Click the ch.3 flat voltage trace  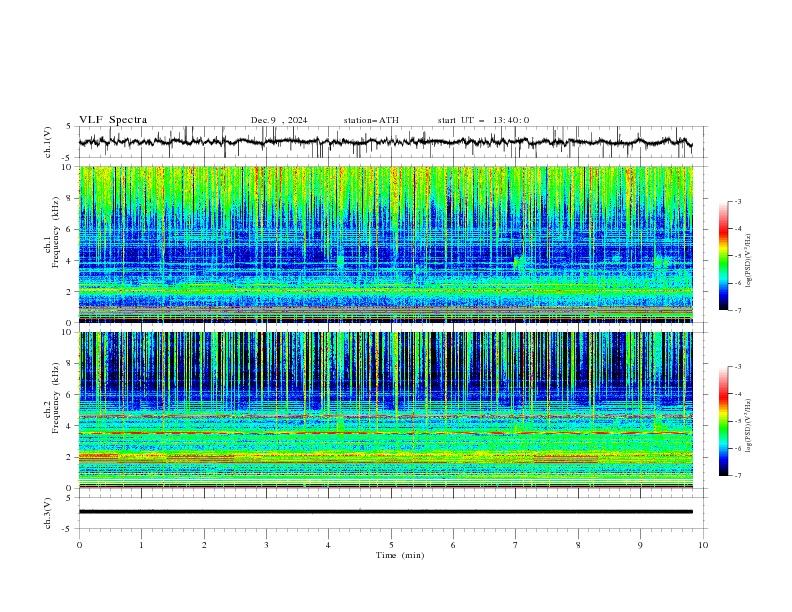(385, 512)
